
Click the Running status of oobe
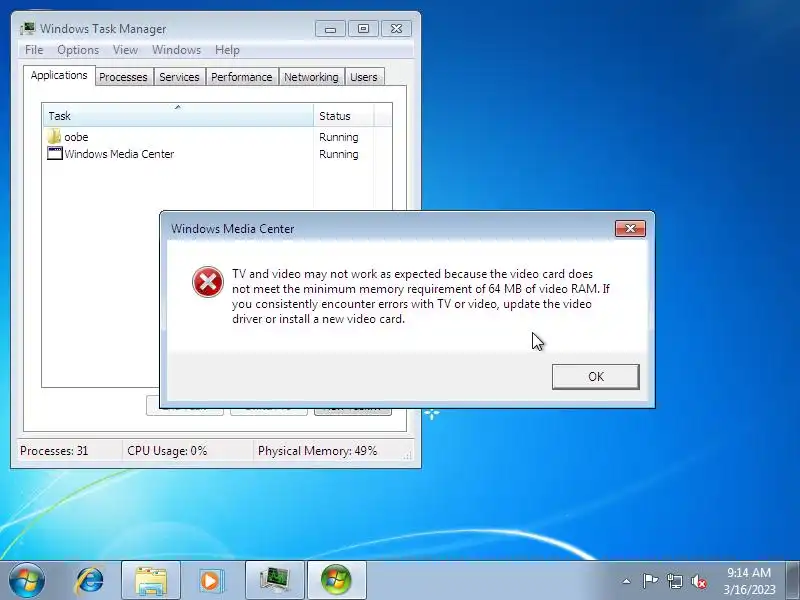pos(339,137)
